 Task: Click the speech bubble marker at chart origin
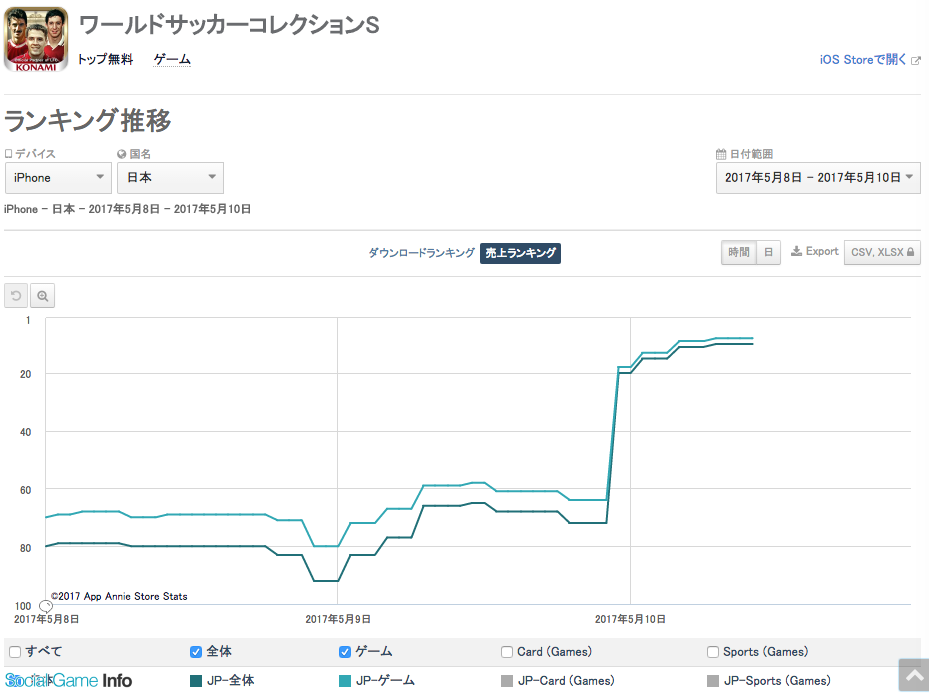click(x=46, y=605)
